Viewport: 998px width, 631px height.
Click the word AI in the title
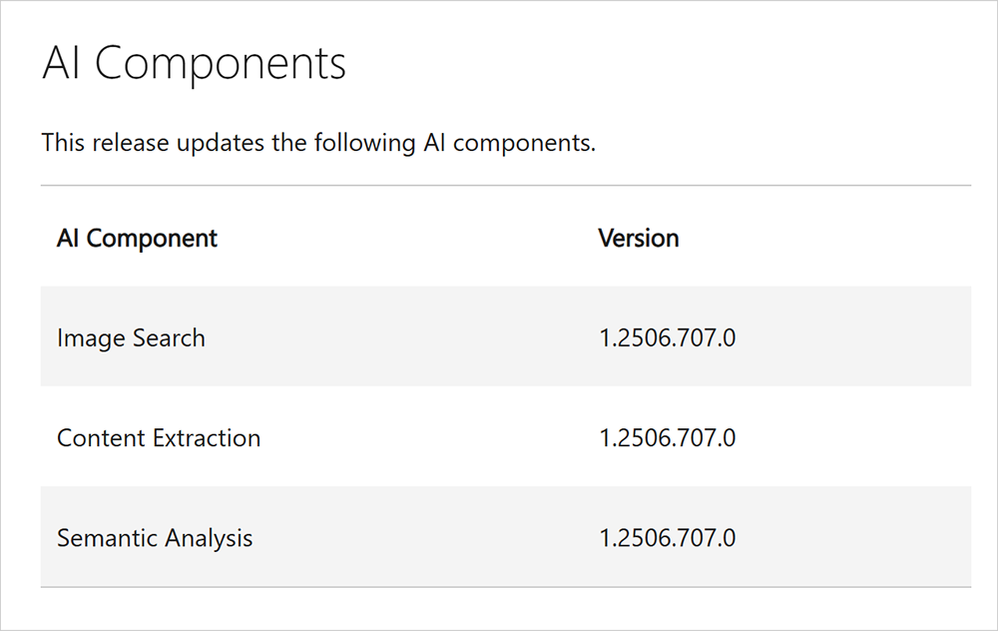(62, 64)
